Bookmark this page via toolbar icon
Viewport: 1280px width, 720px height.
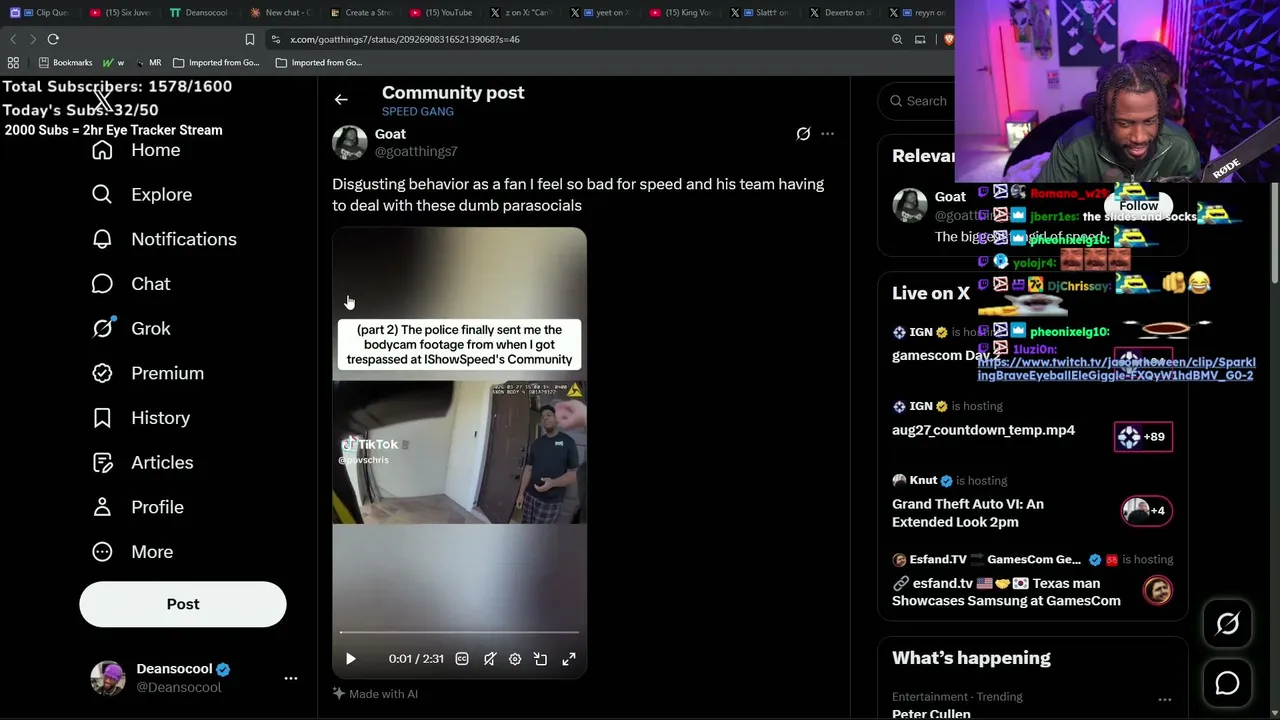click(x=250, y=39)
